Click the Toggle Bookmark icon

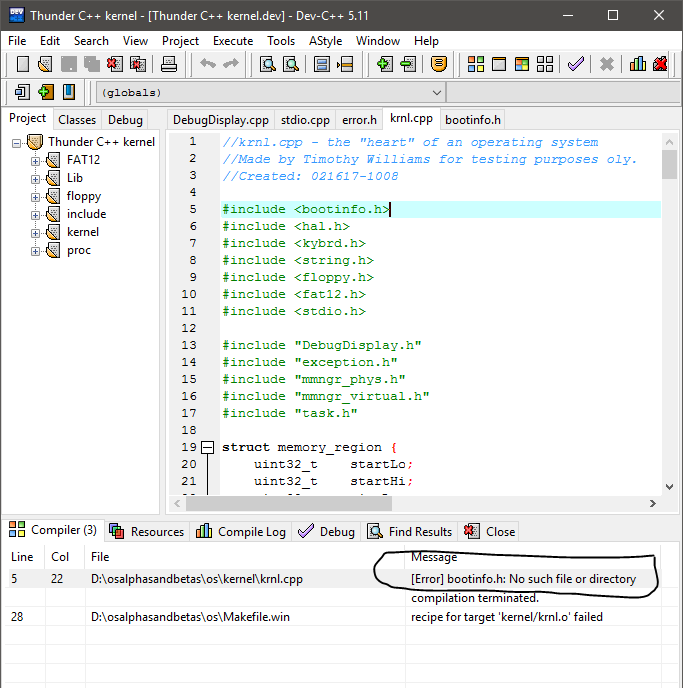click(x=46, y=92)
